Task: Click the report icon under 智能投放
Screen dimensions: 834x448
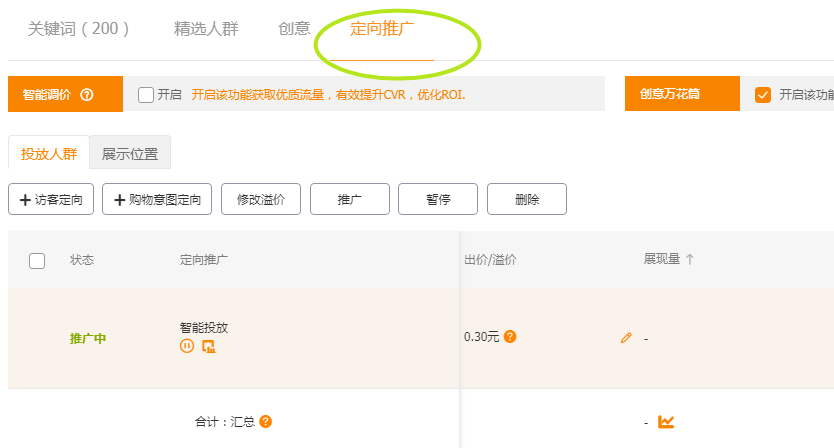Action: tap(208, 346)
